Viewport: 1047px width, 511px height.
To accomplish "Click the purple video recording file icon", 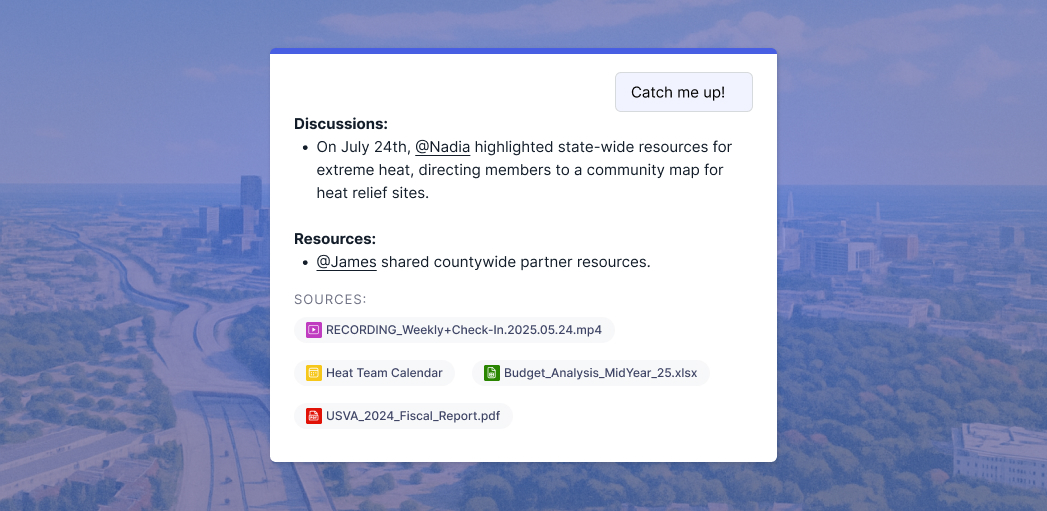I will [x=314, y=330].
